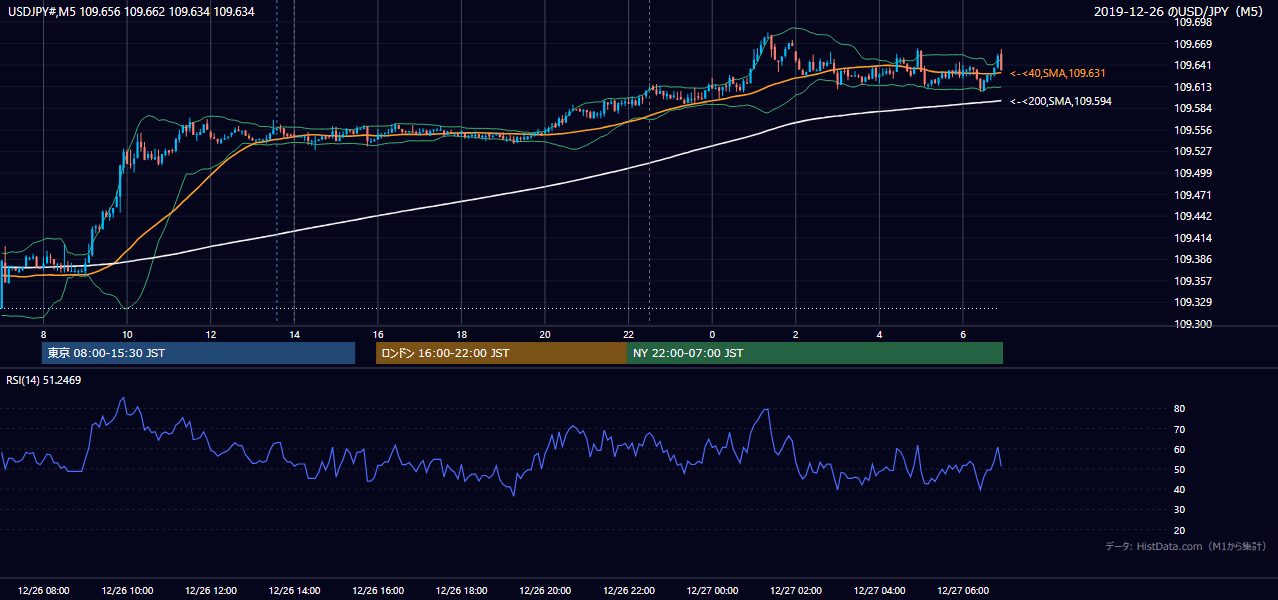Open the HistData.com data source credit

pyautogui.click(x=1185, y=546)
